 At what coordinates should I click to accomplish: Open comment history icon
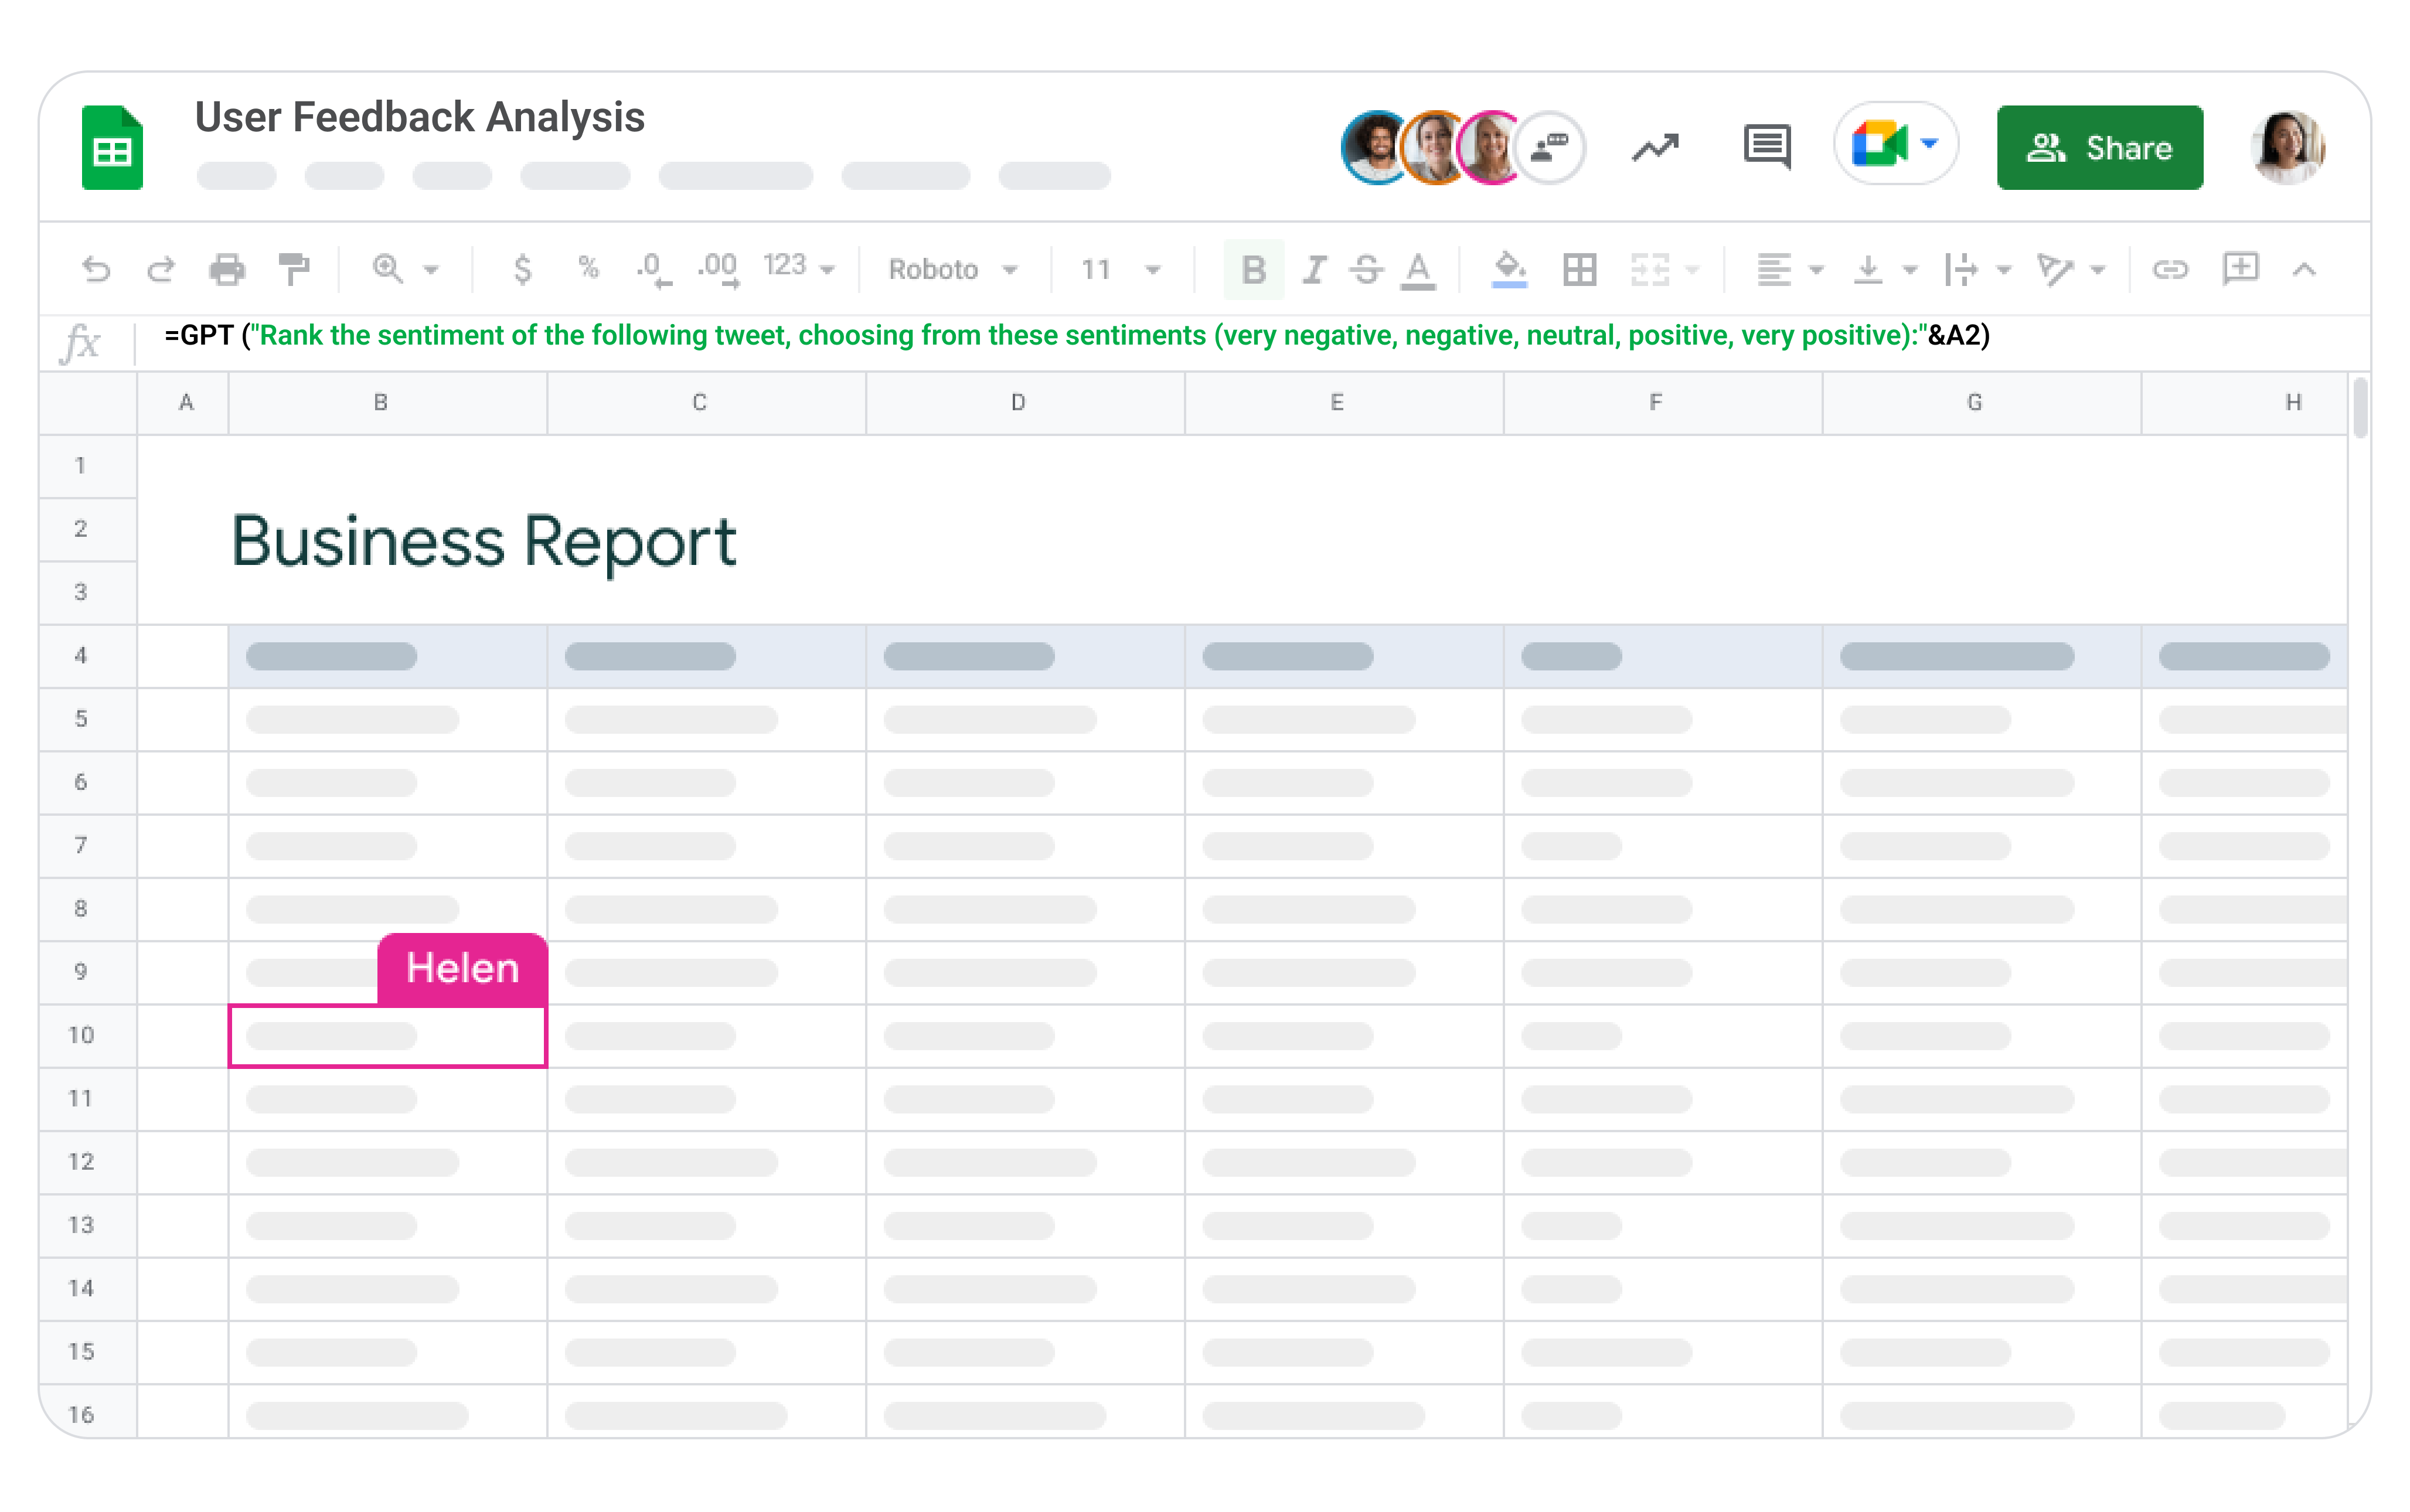pyautogui.click(x=1767, y=147)
